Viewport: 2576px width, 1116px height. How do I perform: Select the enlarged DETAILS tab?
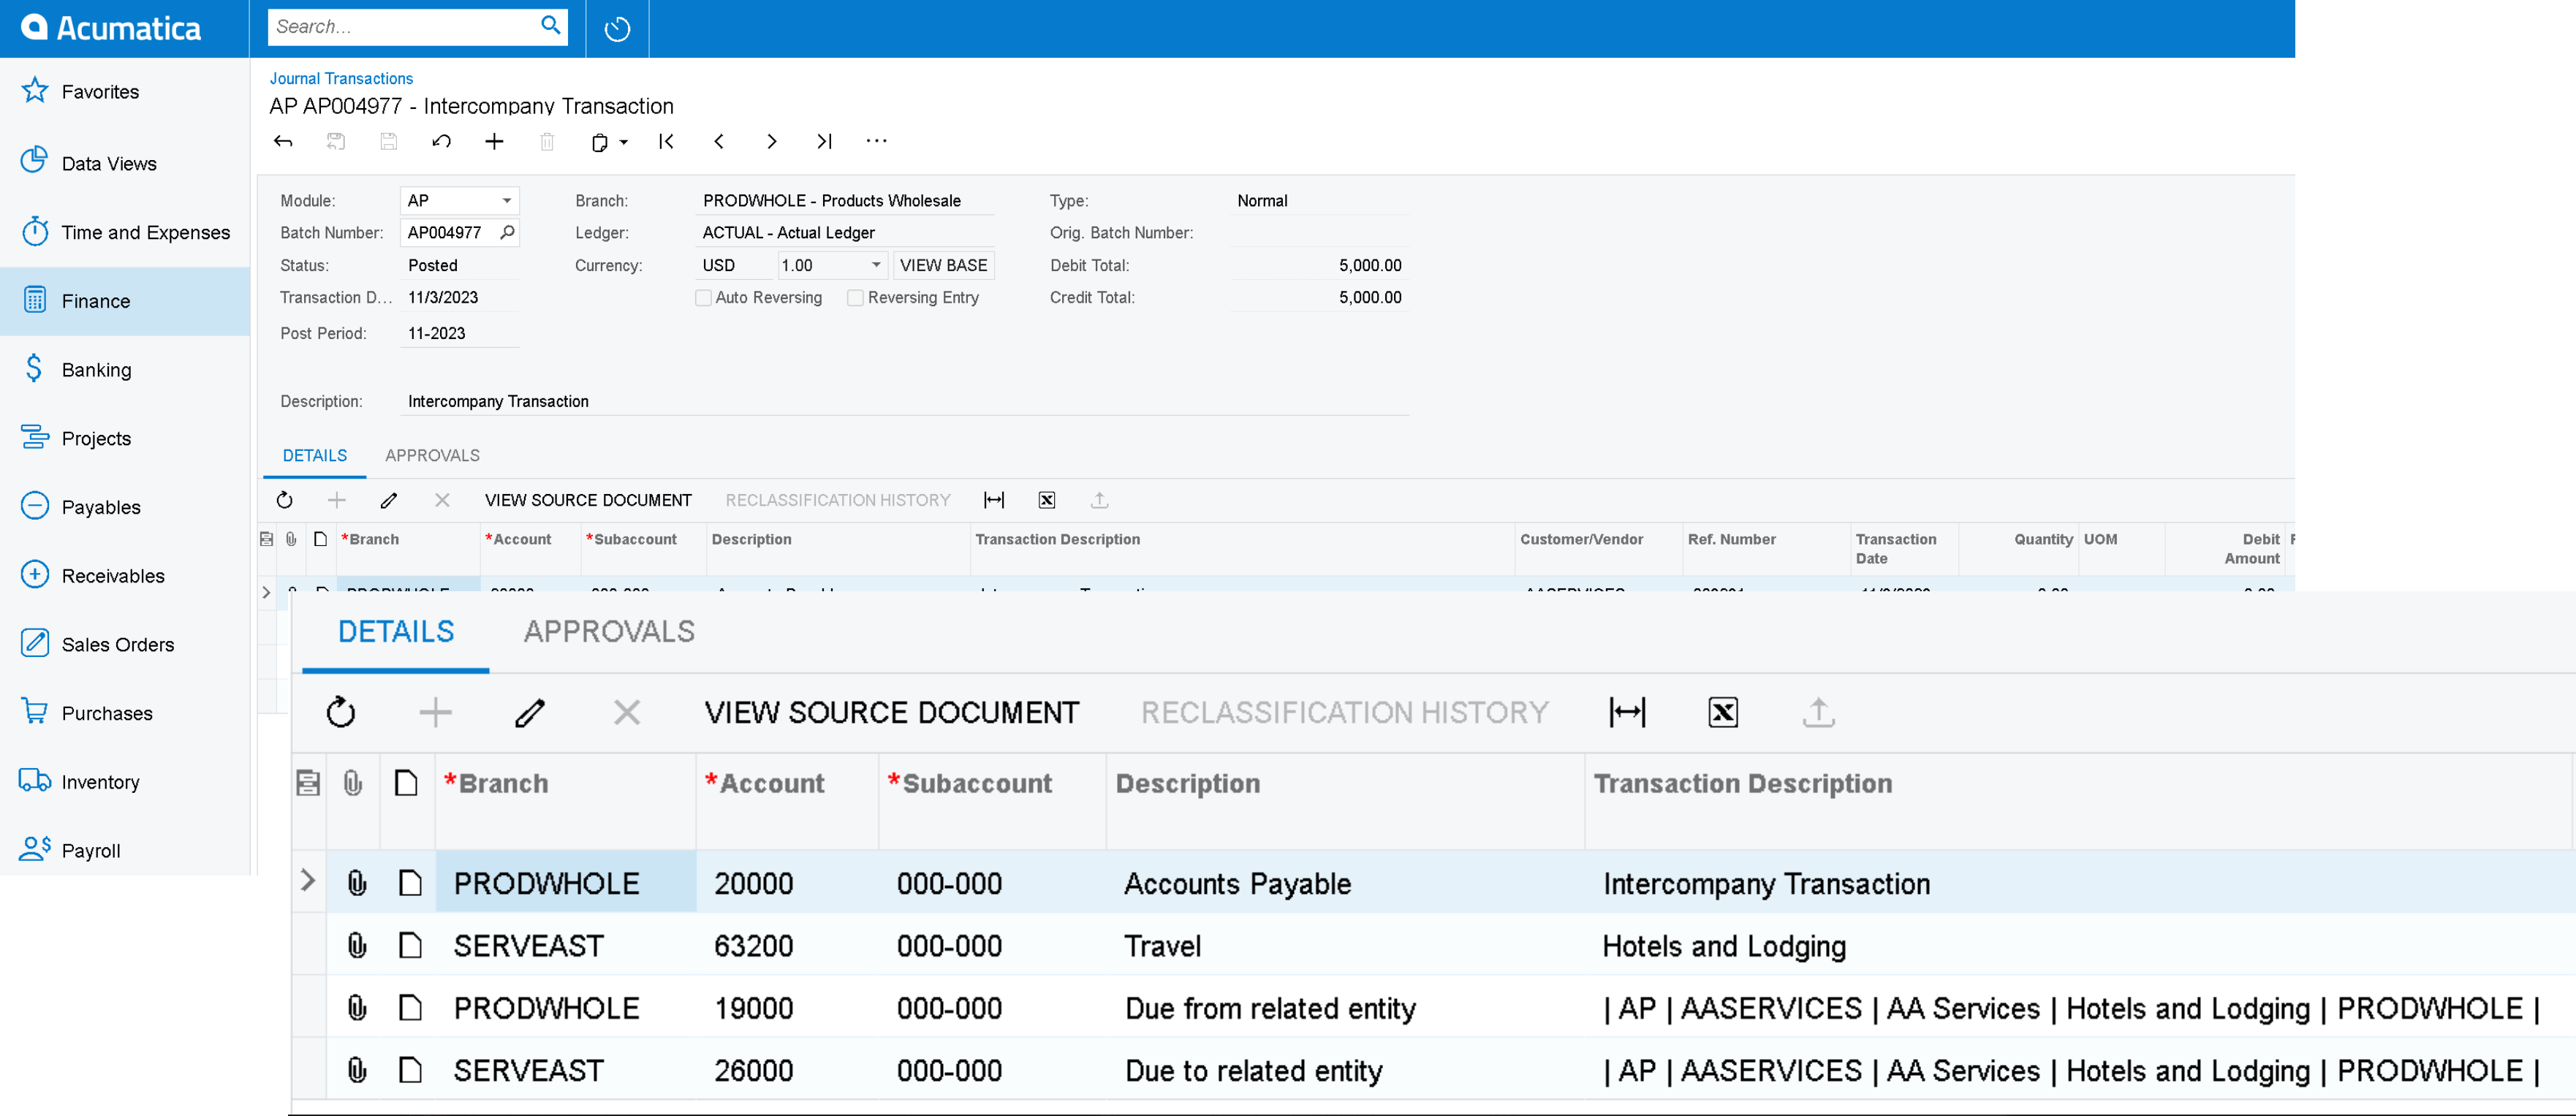click(x=396, y=631)
